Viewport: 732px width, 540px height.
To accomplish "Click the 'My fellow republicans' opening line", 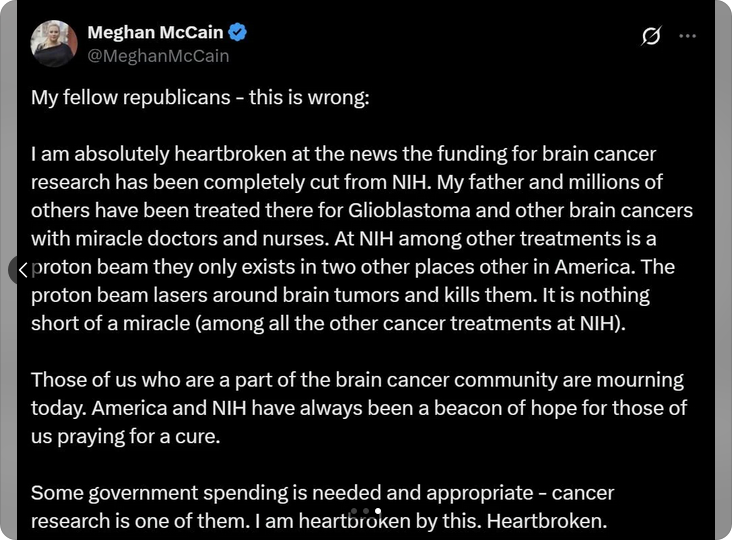I will 200,98.
